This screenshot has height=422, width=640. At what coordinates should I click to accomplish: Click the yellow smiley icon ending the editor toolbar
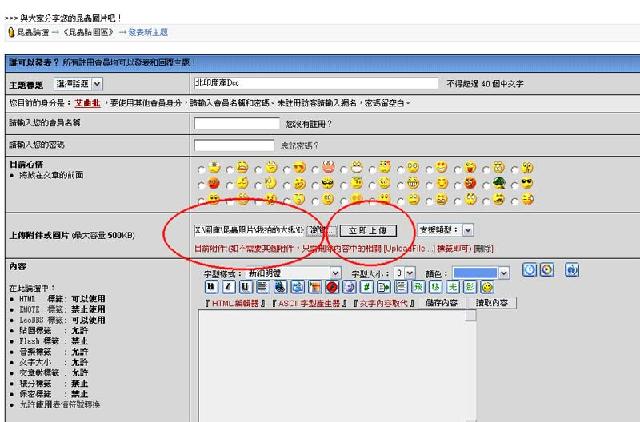486,287
